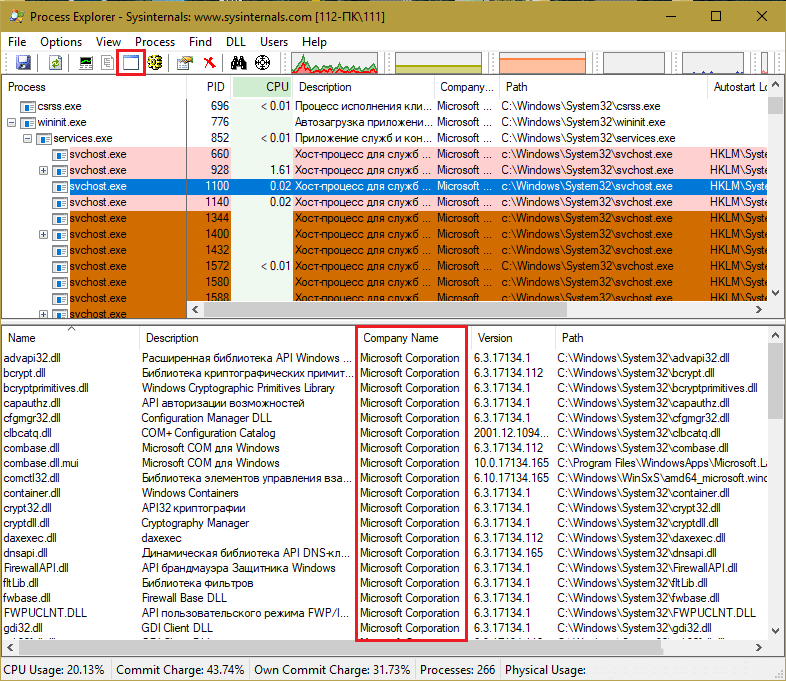
Task: Click the crosshair Find Window's Process icon
Action: [262, 63]
